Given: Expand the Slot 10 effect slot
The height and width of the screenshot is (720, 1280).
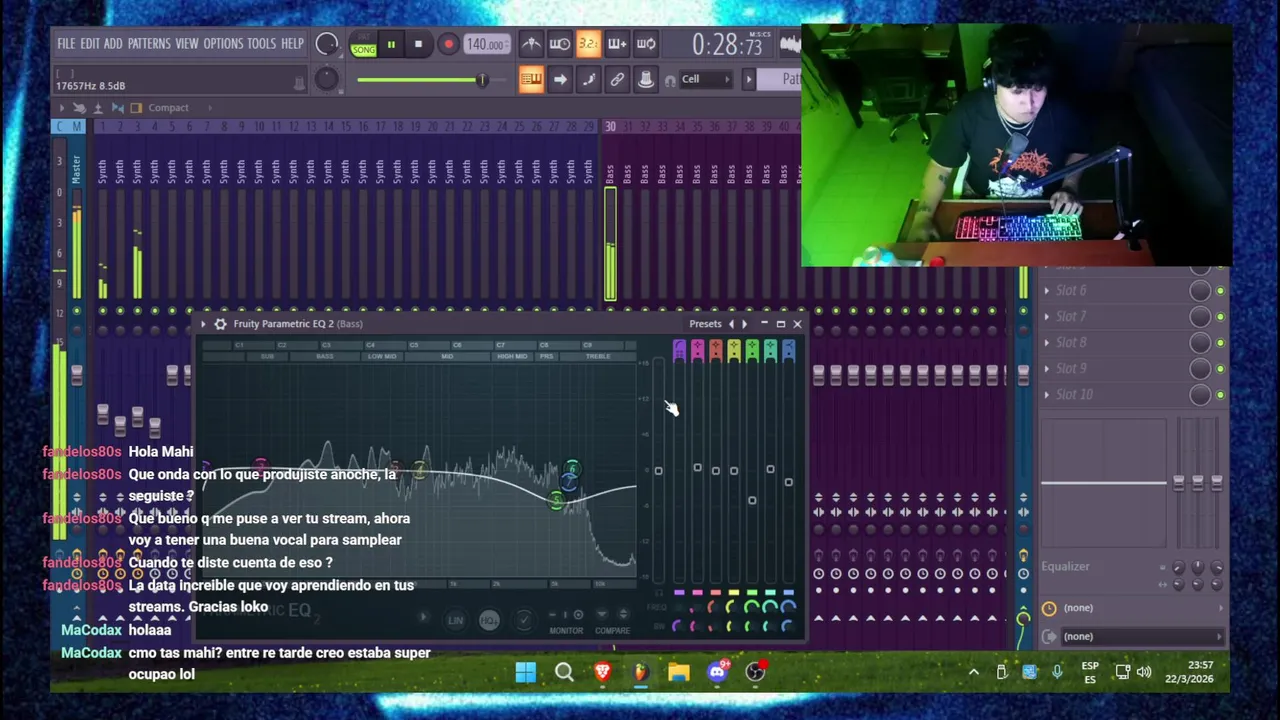Looking at the screenshot, I should pyautogui.click(x=1047, y=395).
